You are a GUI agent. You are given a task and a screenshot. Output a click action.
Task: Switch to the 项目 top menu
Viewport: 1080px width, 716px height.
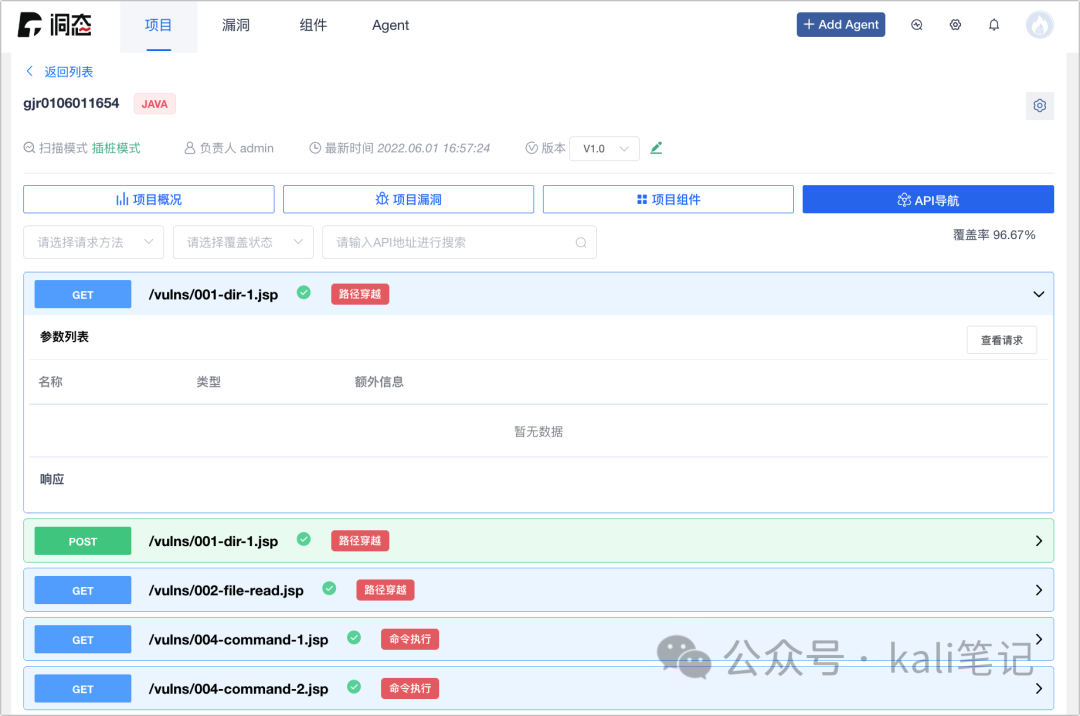tap(158, 25)
